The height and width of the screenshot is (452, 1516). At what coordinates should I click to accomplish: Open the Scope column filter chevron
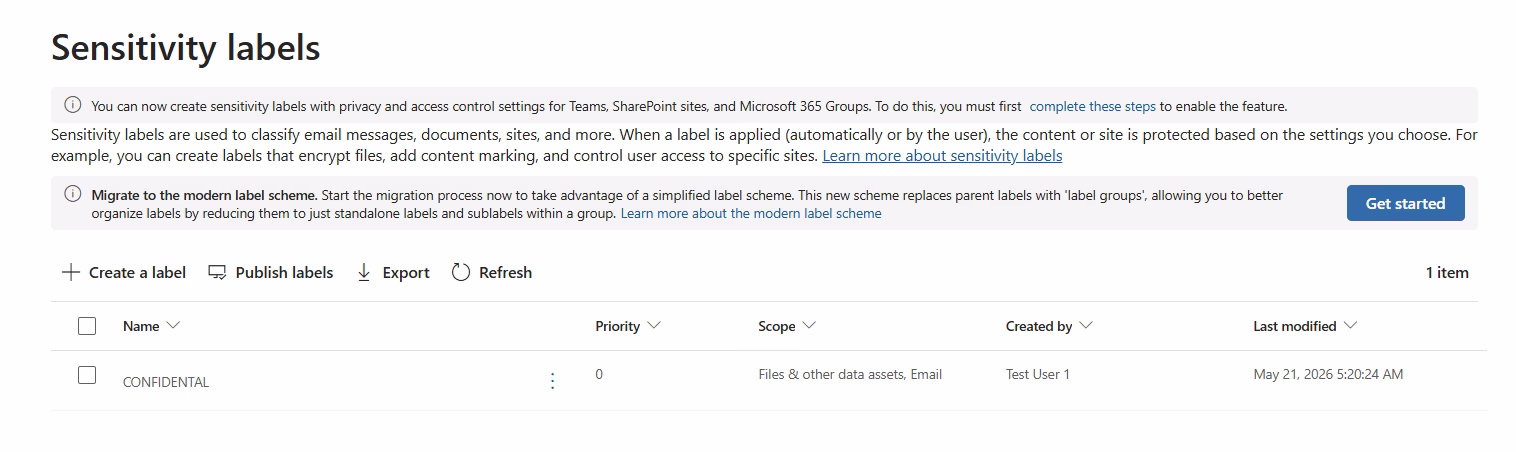tap(809, 326)
